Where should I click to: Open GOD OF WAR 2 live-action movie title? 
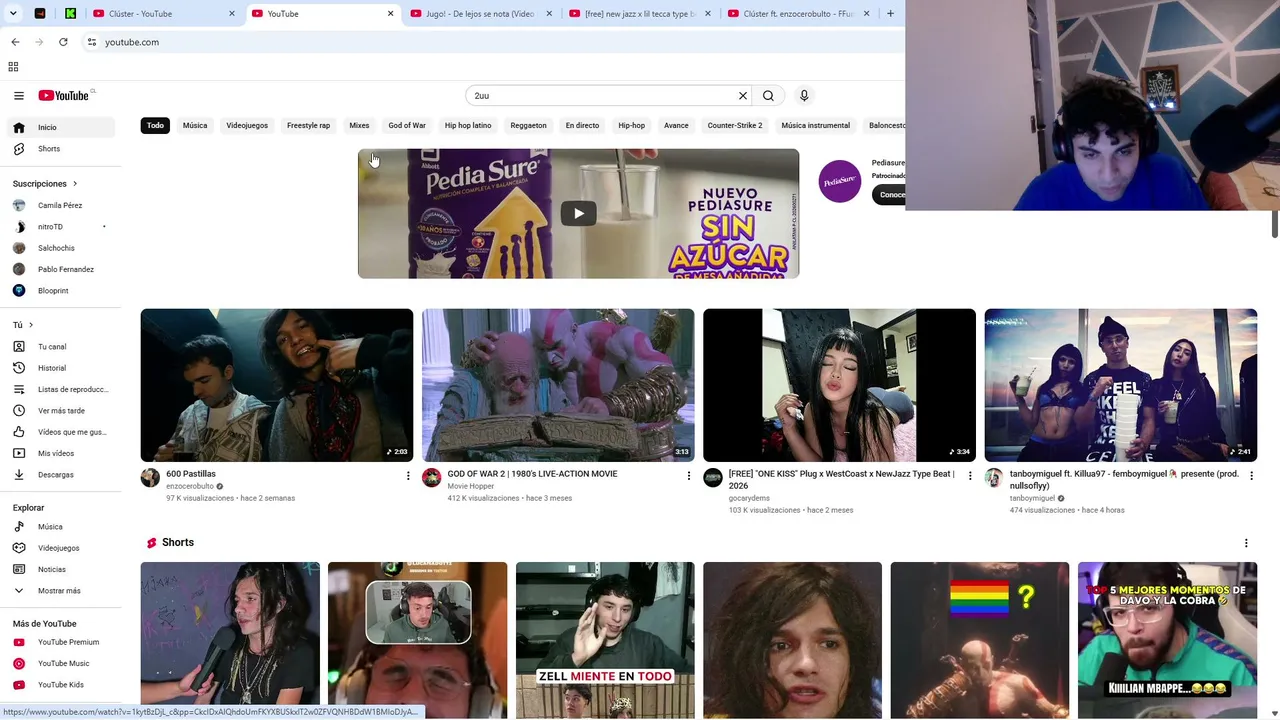pos(532,474)
